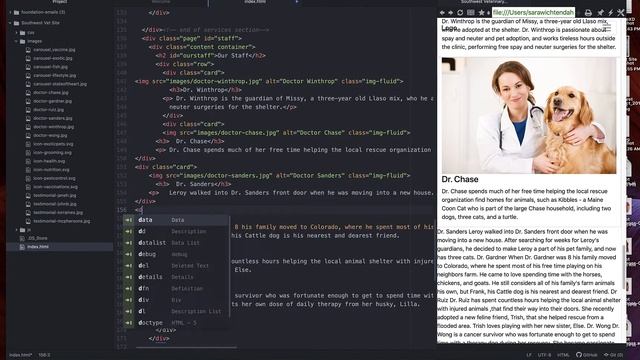The height and width of the screenshot is (360, 640).
Task: Open doctor-winthrop.jpg in the tree
Action: pyautogui.click(x=53, y=127)
